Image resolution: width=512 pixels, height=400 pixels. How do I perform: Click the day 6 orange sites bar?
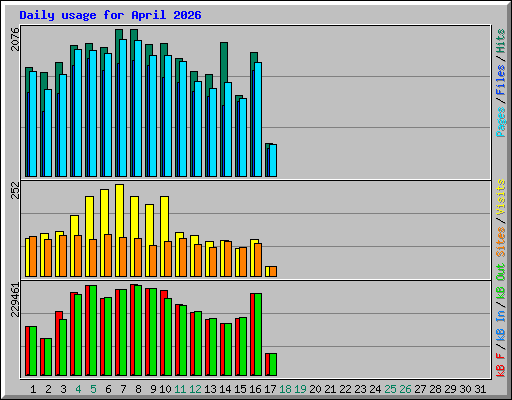(x=108, y=255)
